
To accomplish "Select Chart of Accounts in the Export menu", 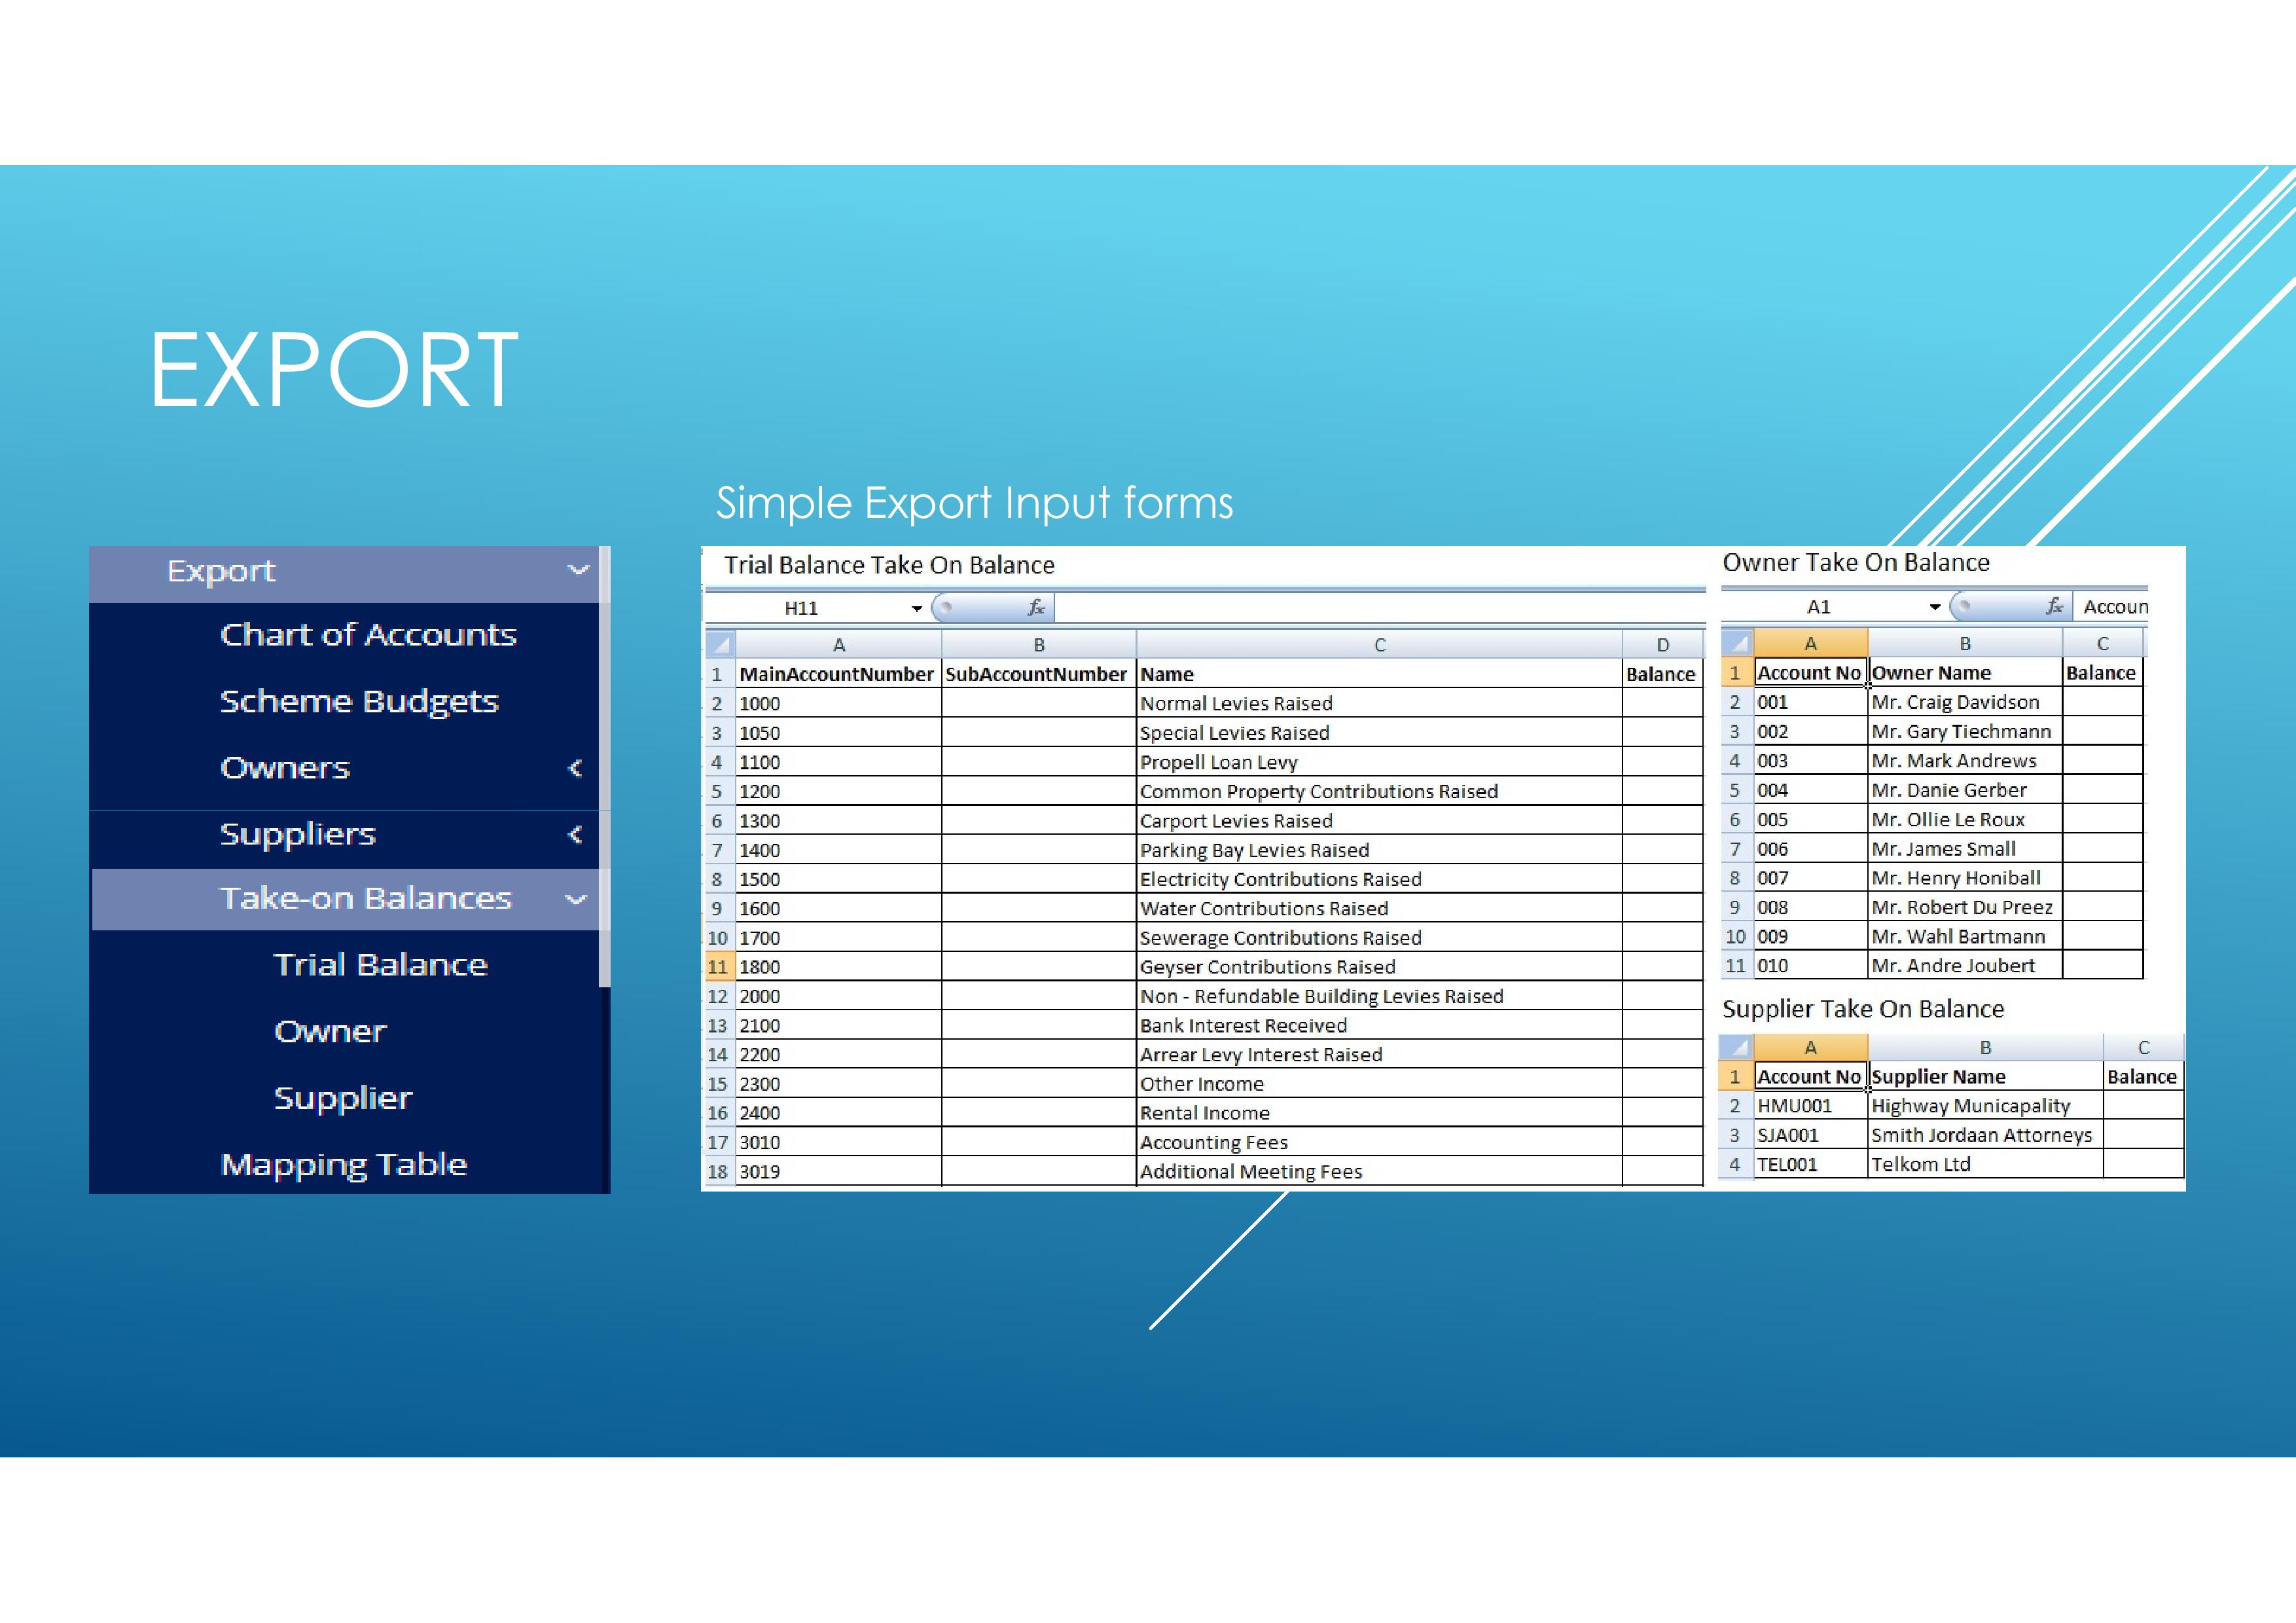I will (x=368, y=635).
